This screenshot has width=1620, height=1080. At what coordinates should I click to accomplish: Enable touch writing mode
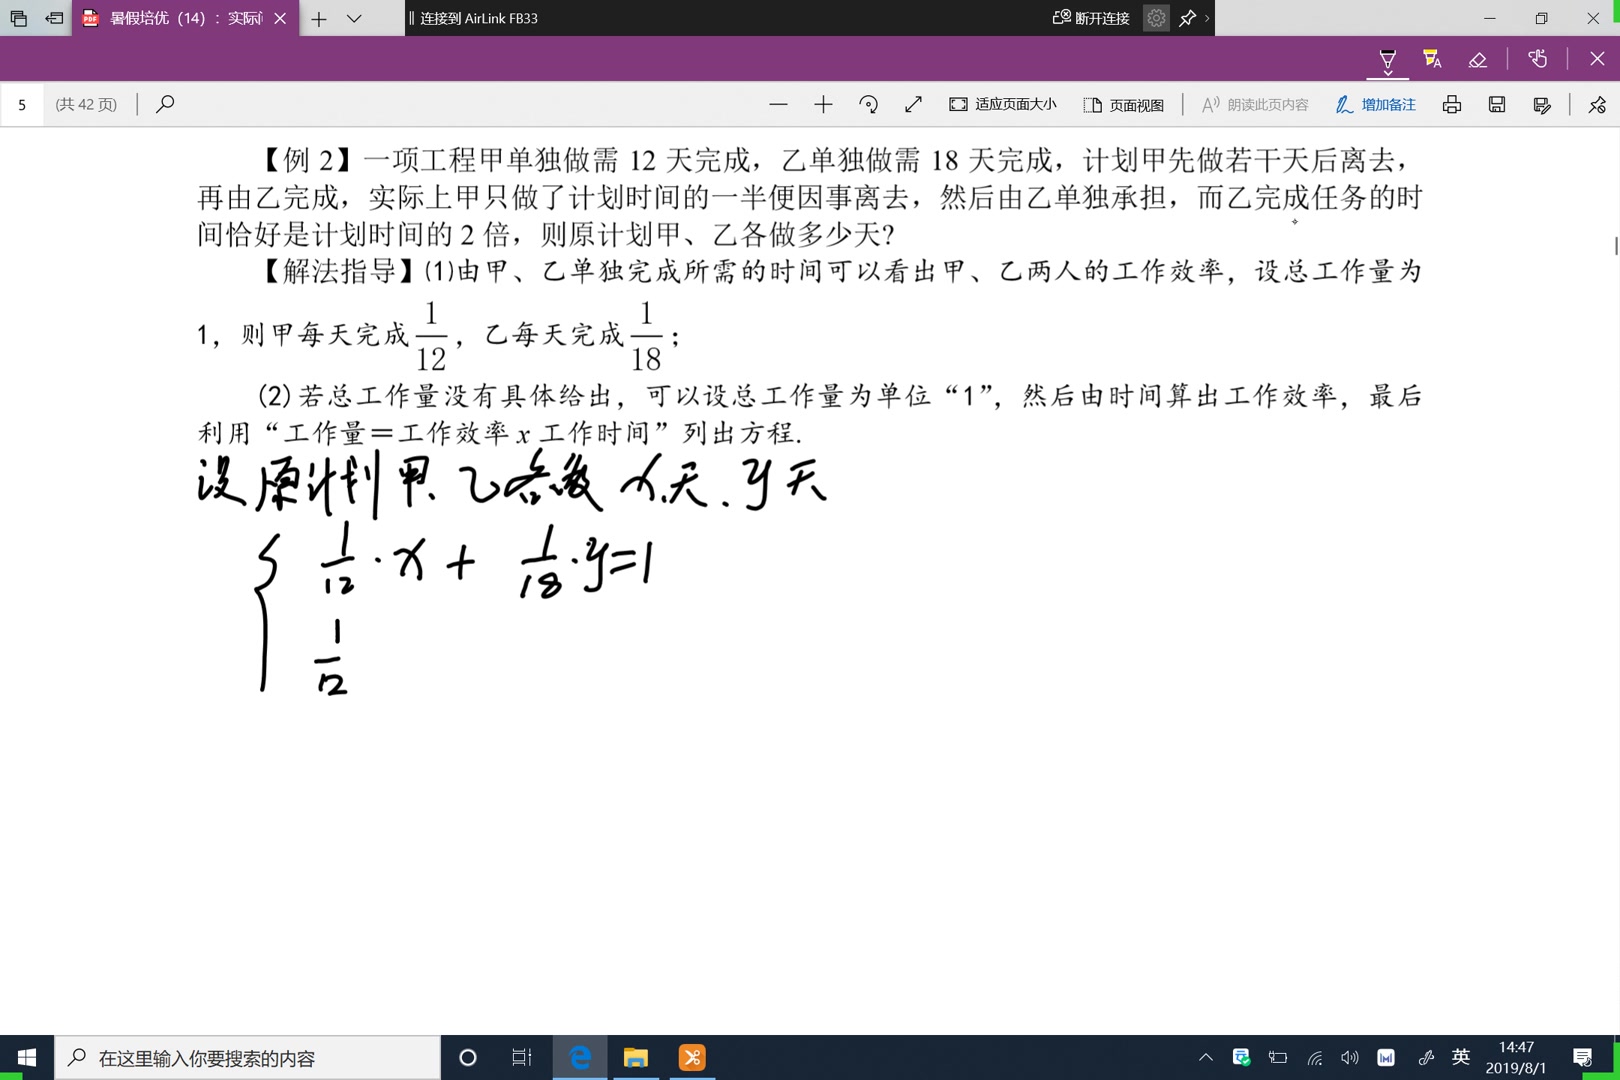click(x=1538, y=60)
